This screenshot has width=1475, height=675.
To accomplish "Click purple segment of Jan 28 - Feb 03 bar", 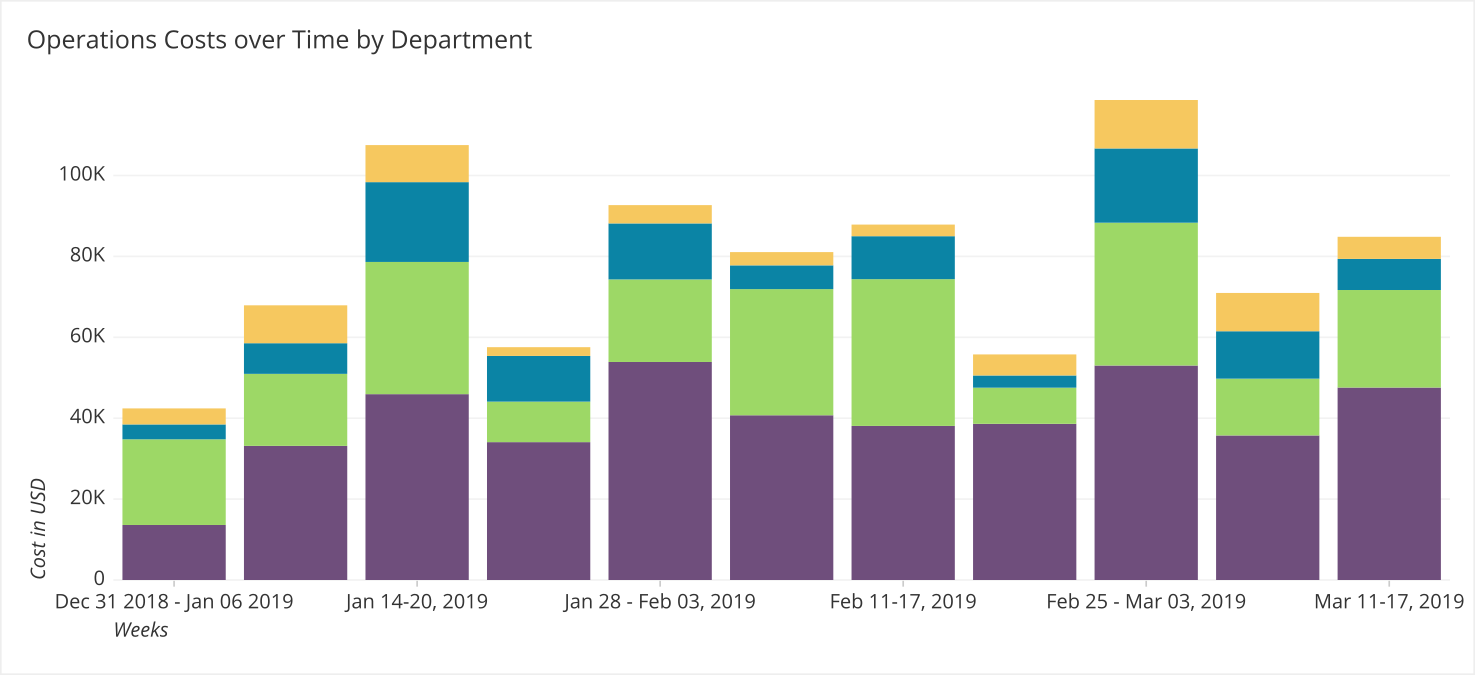I will (660, 471).
